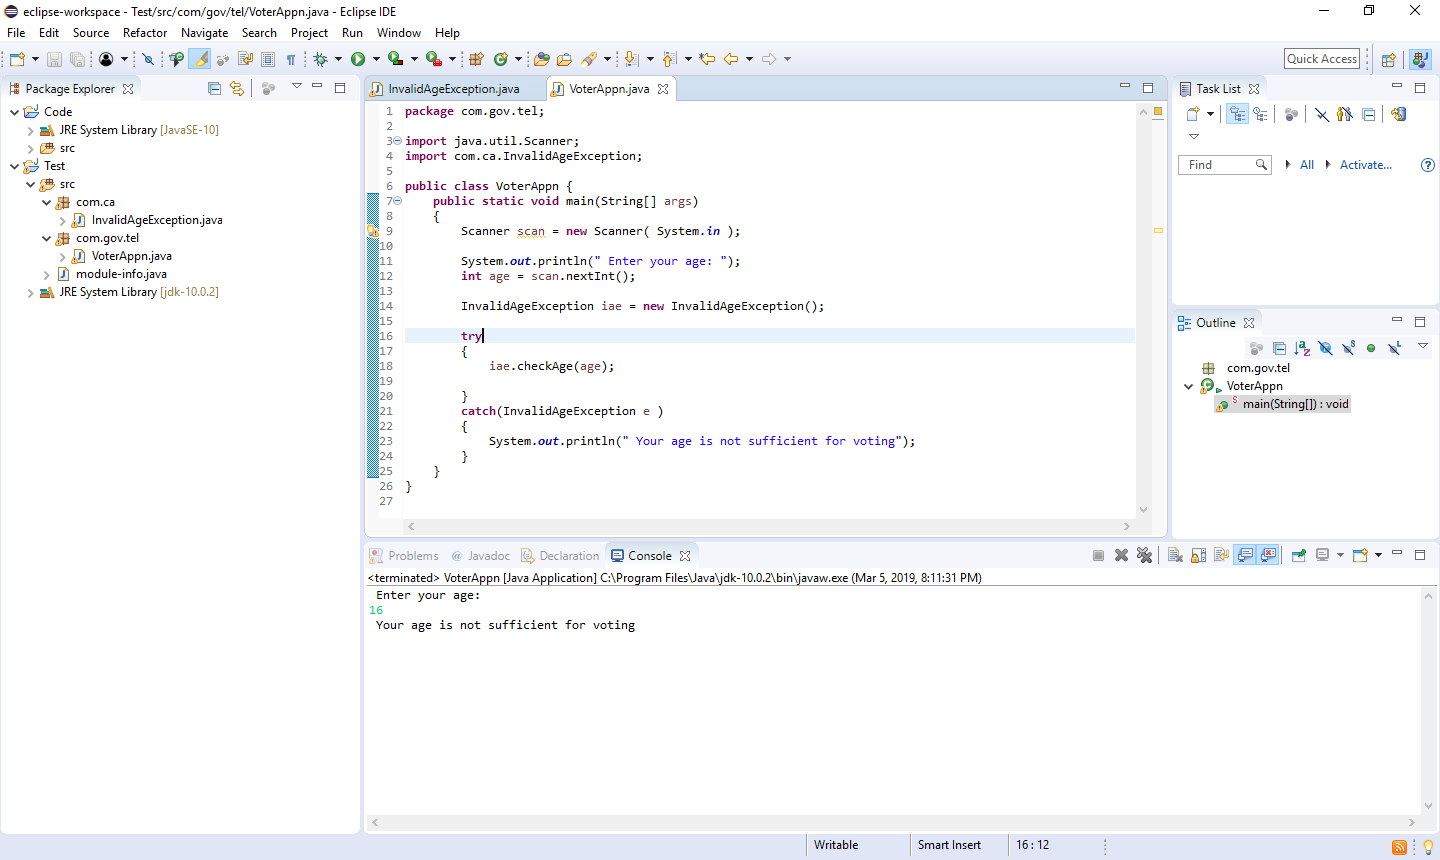
Task: Click the Activate link in Task List
Action: (x=1364, y=164)
